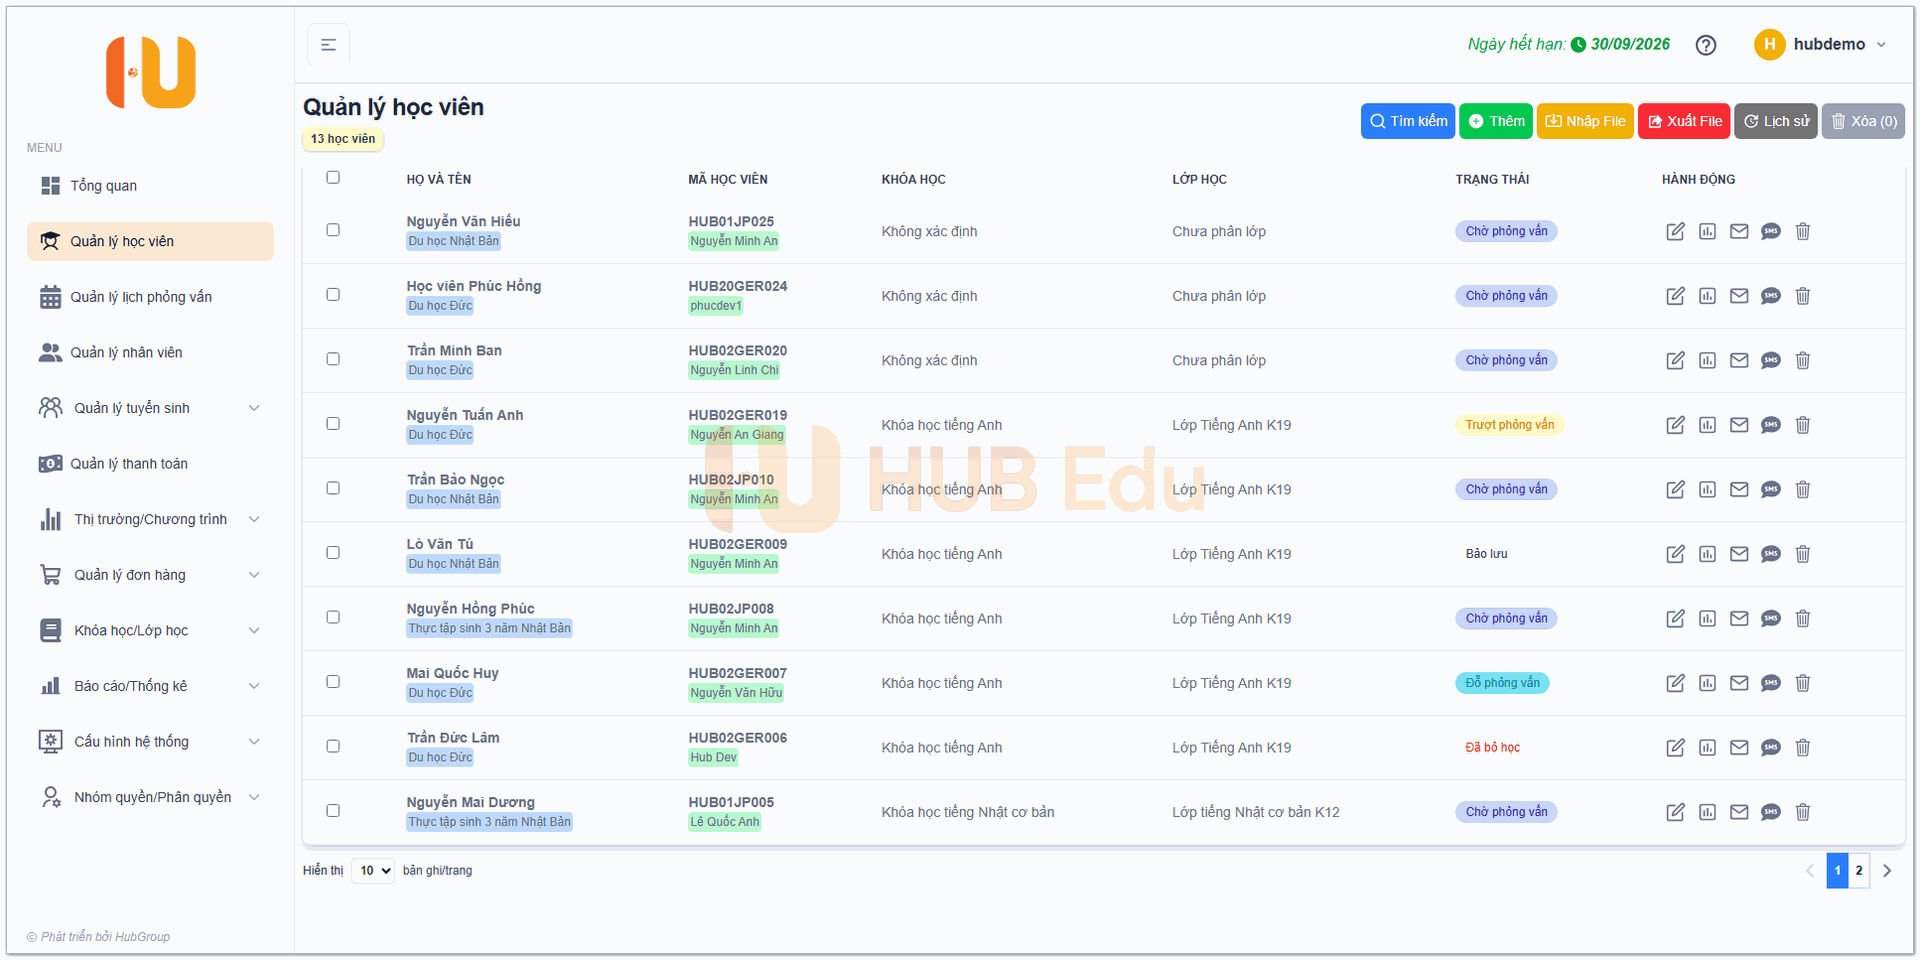The height and width of the screenshot is (960, 1920).
Task: Click edit icon for Nguyễn Văn Hiếu
Action: tap(1675, 232)
